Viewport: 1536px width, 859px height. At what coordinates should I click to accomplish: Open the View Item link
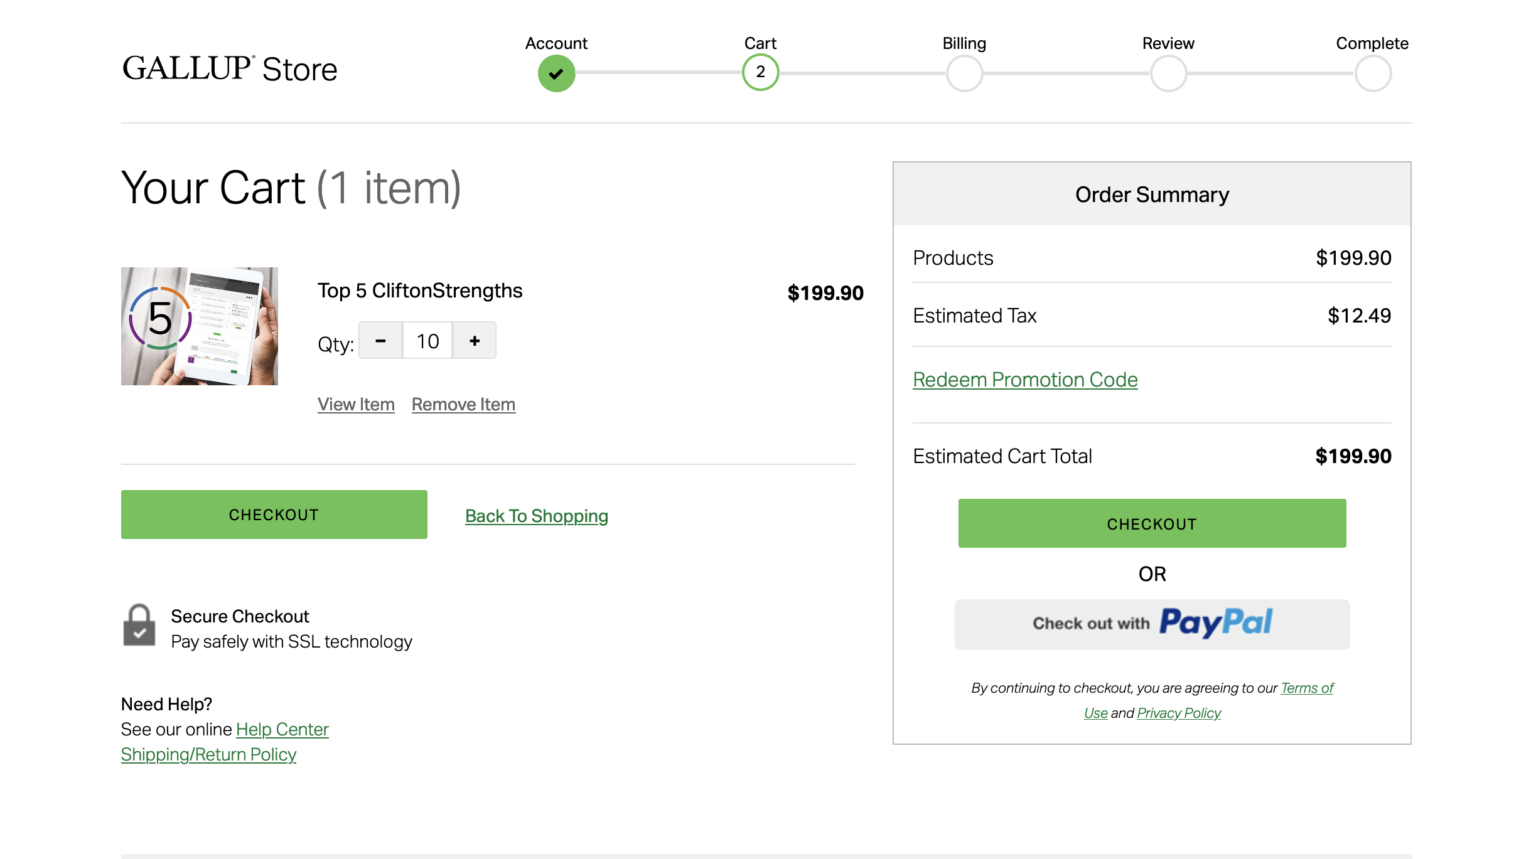356,404
